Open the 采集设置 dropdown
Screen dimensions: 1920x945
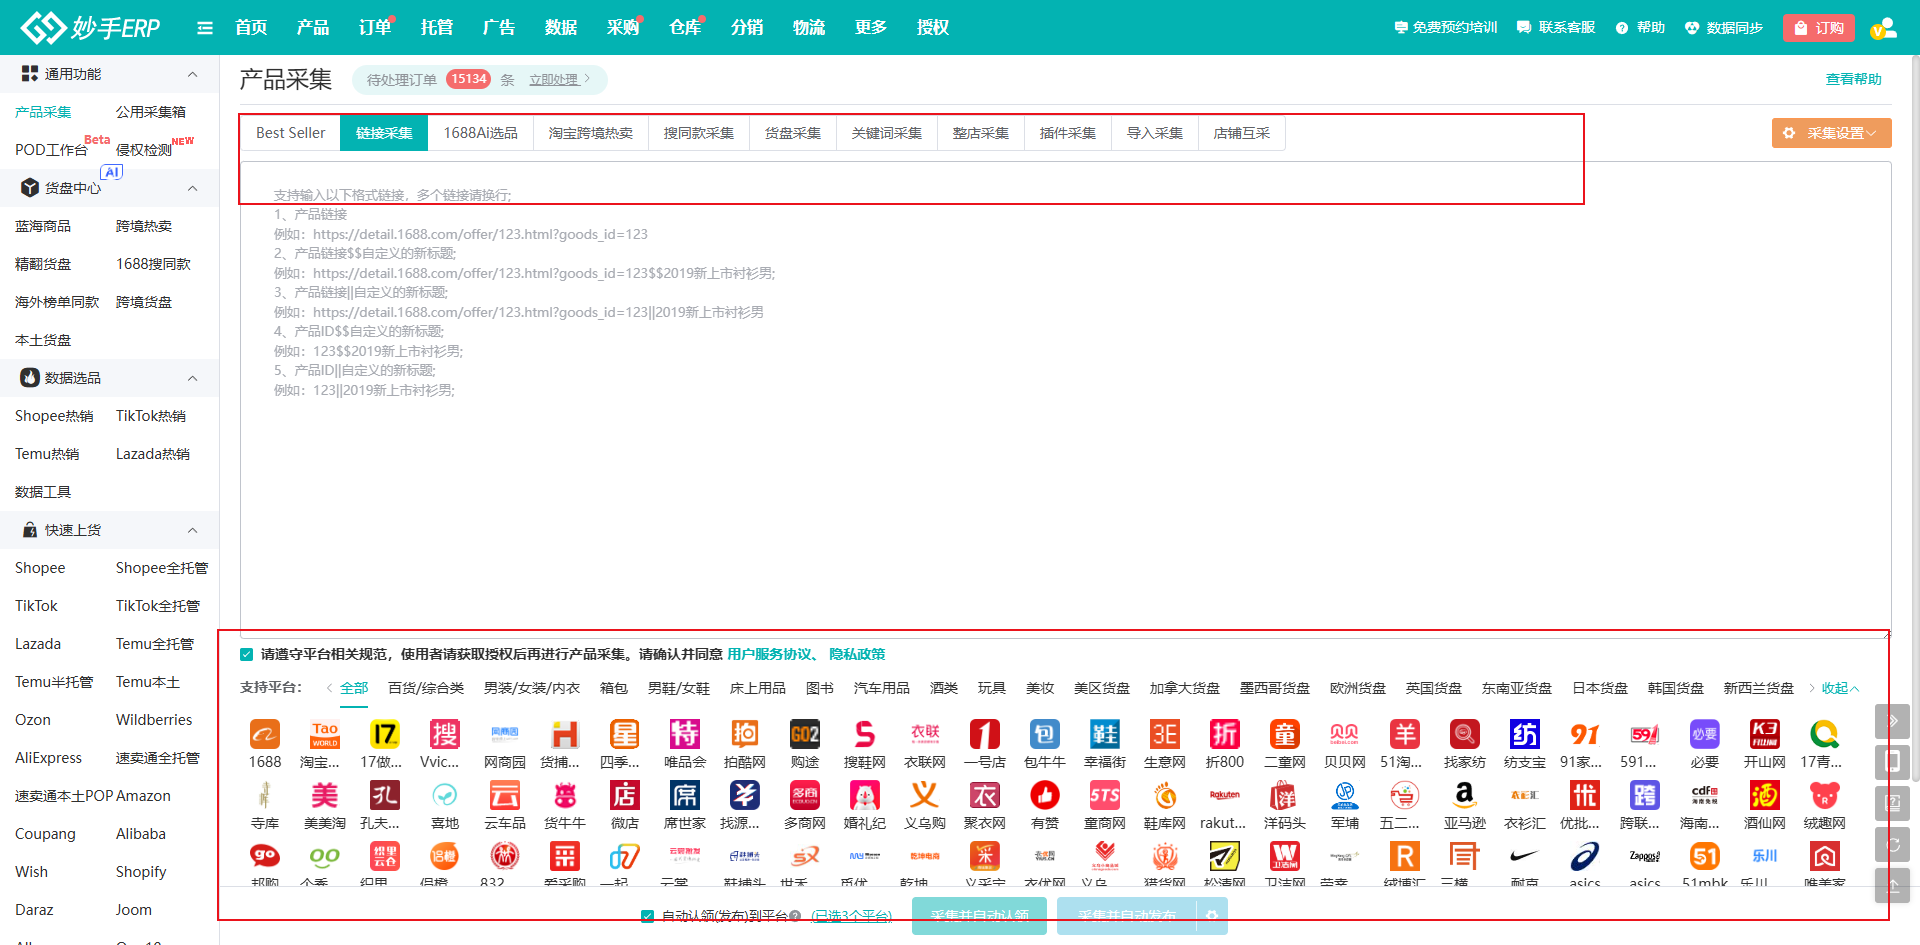click(x=1831, y=133)
